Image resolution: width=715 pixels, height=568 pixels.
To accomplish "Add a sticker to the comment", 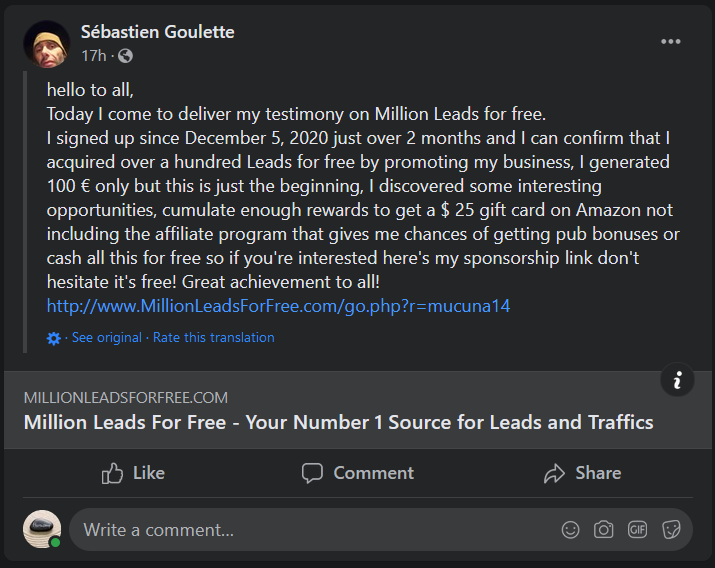I will pyautogui.click(x=671, y=530).
